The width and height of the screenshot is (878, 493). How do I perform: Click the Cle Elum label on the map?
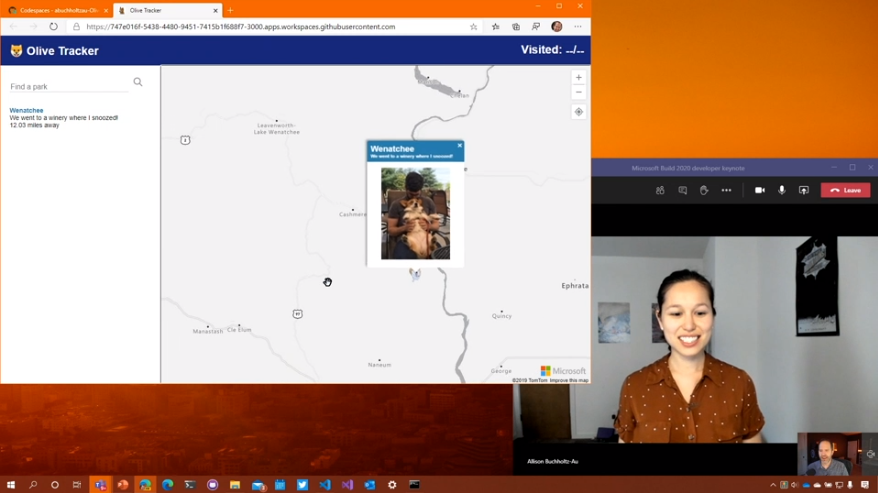[x=239, y=329]
